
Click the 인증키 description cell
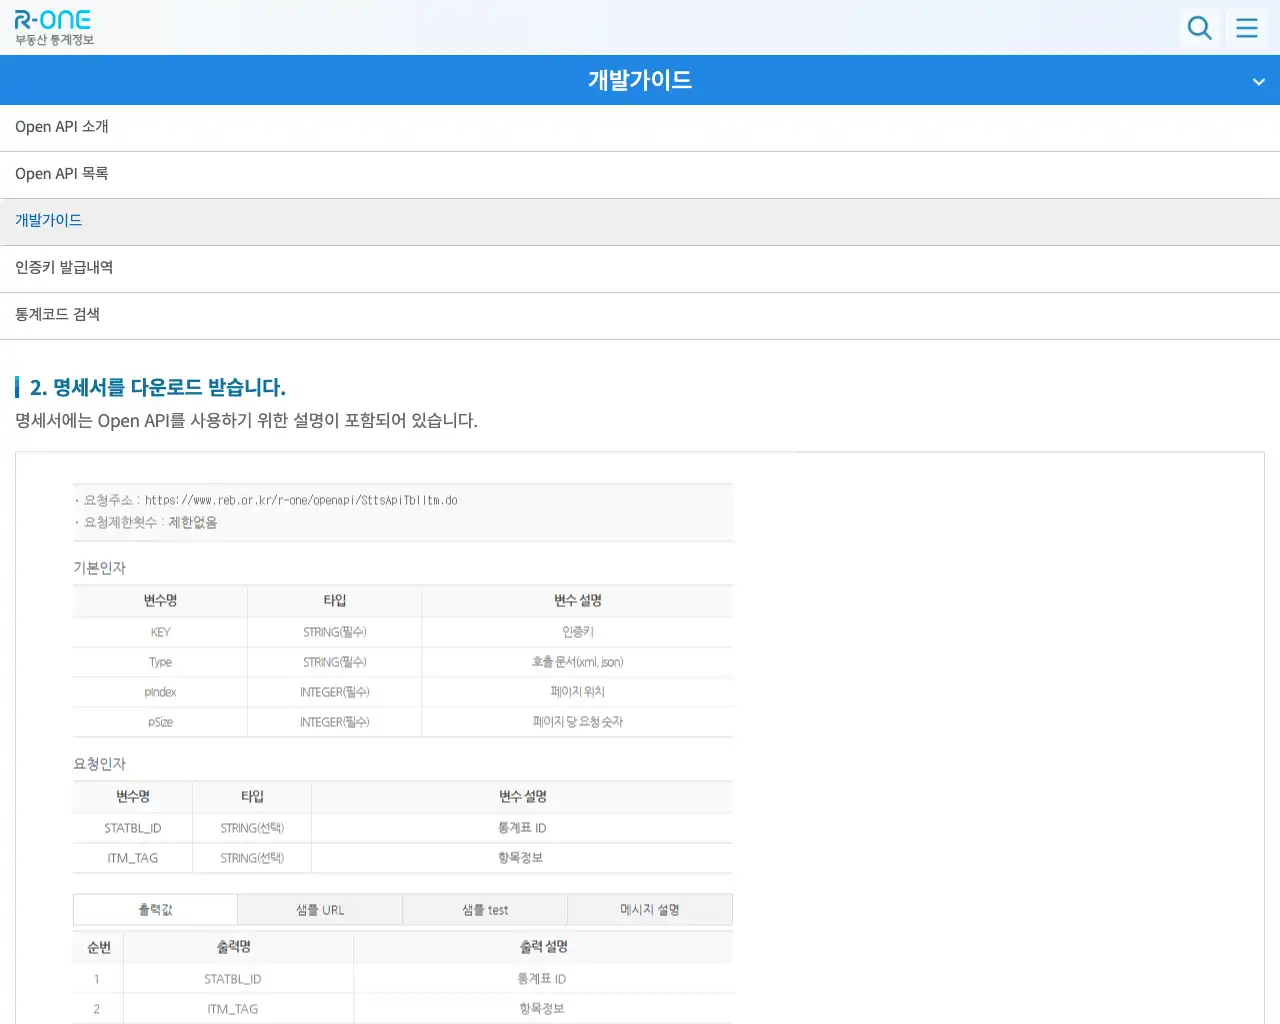point(577,632)
